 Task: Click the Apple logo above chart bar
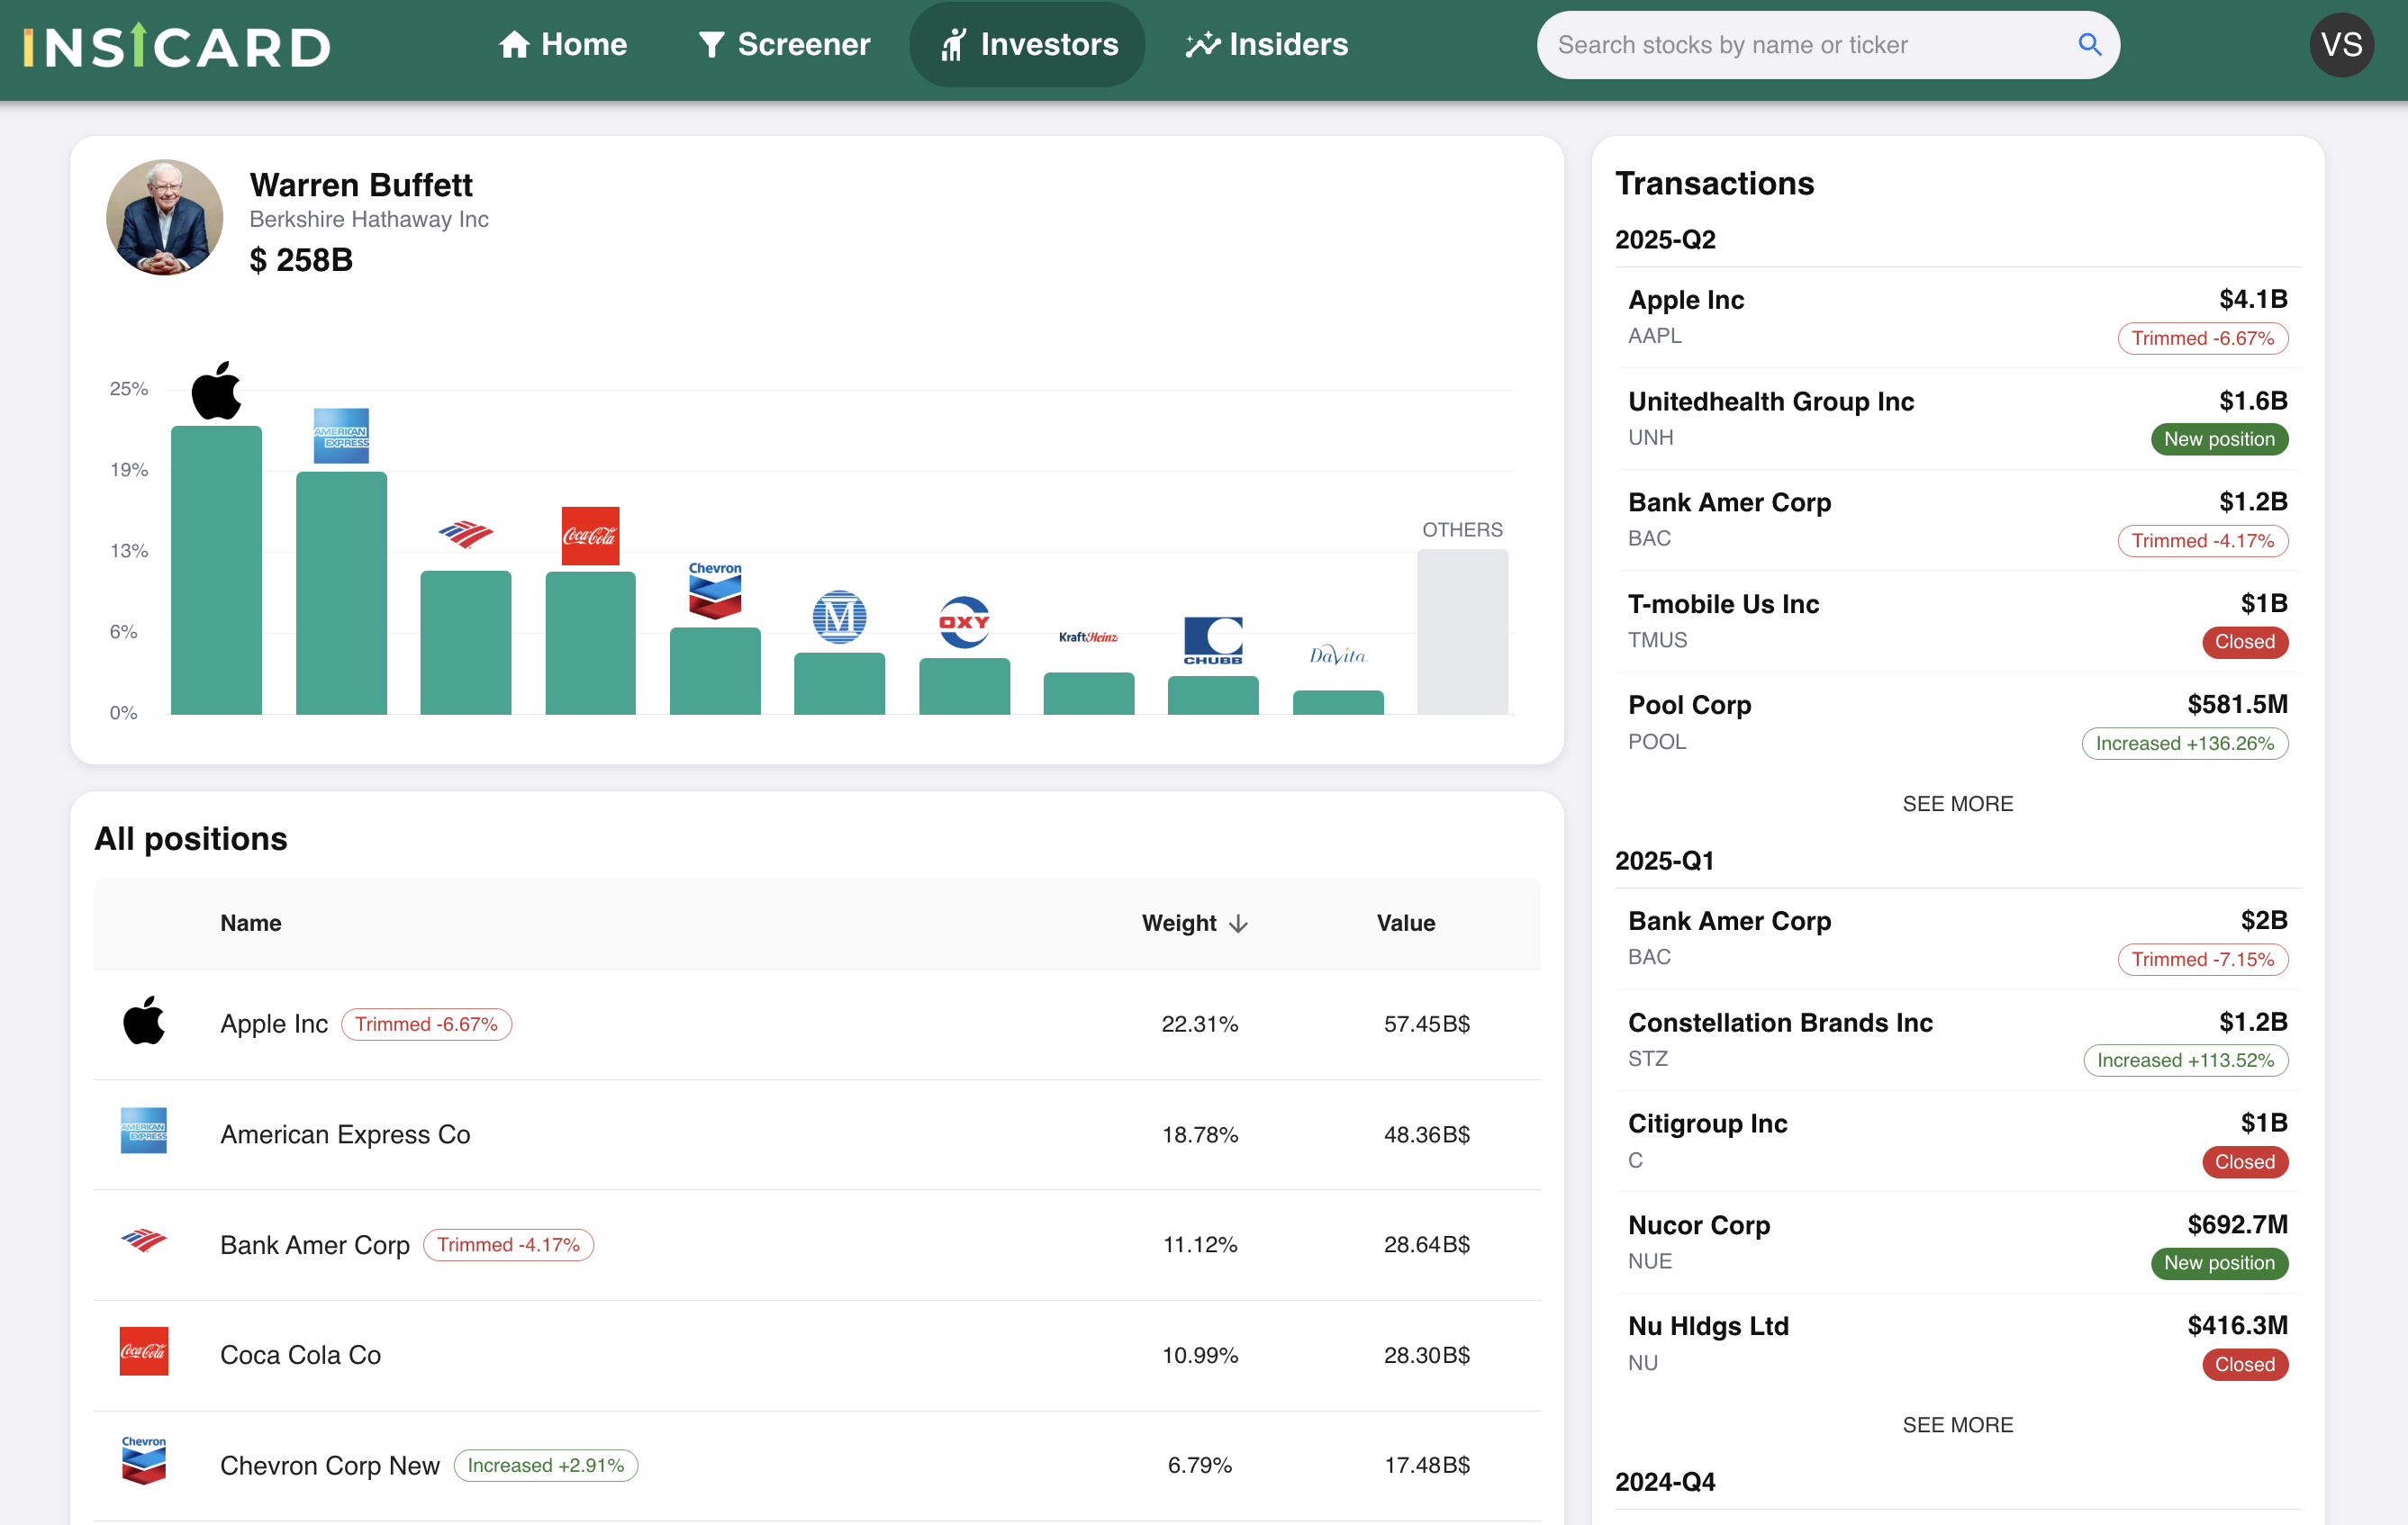point(216,391)
